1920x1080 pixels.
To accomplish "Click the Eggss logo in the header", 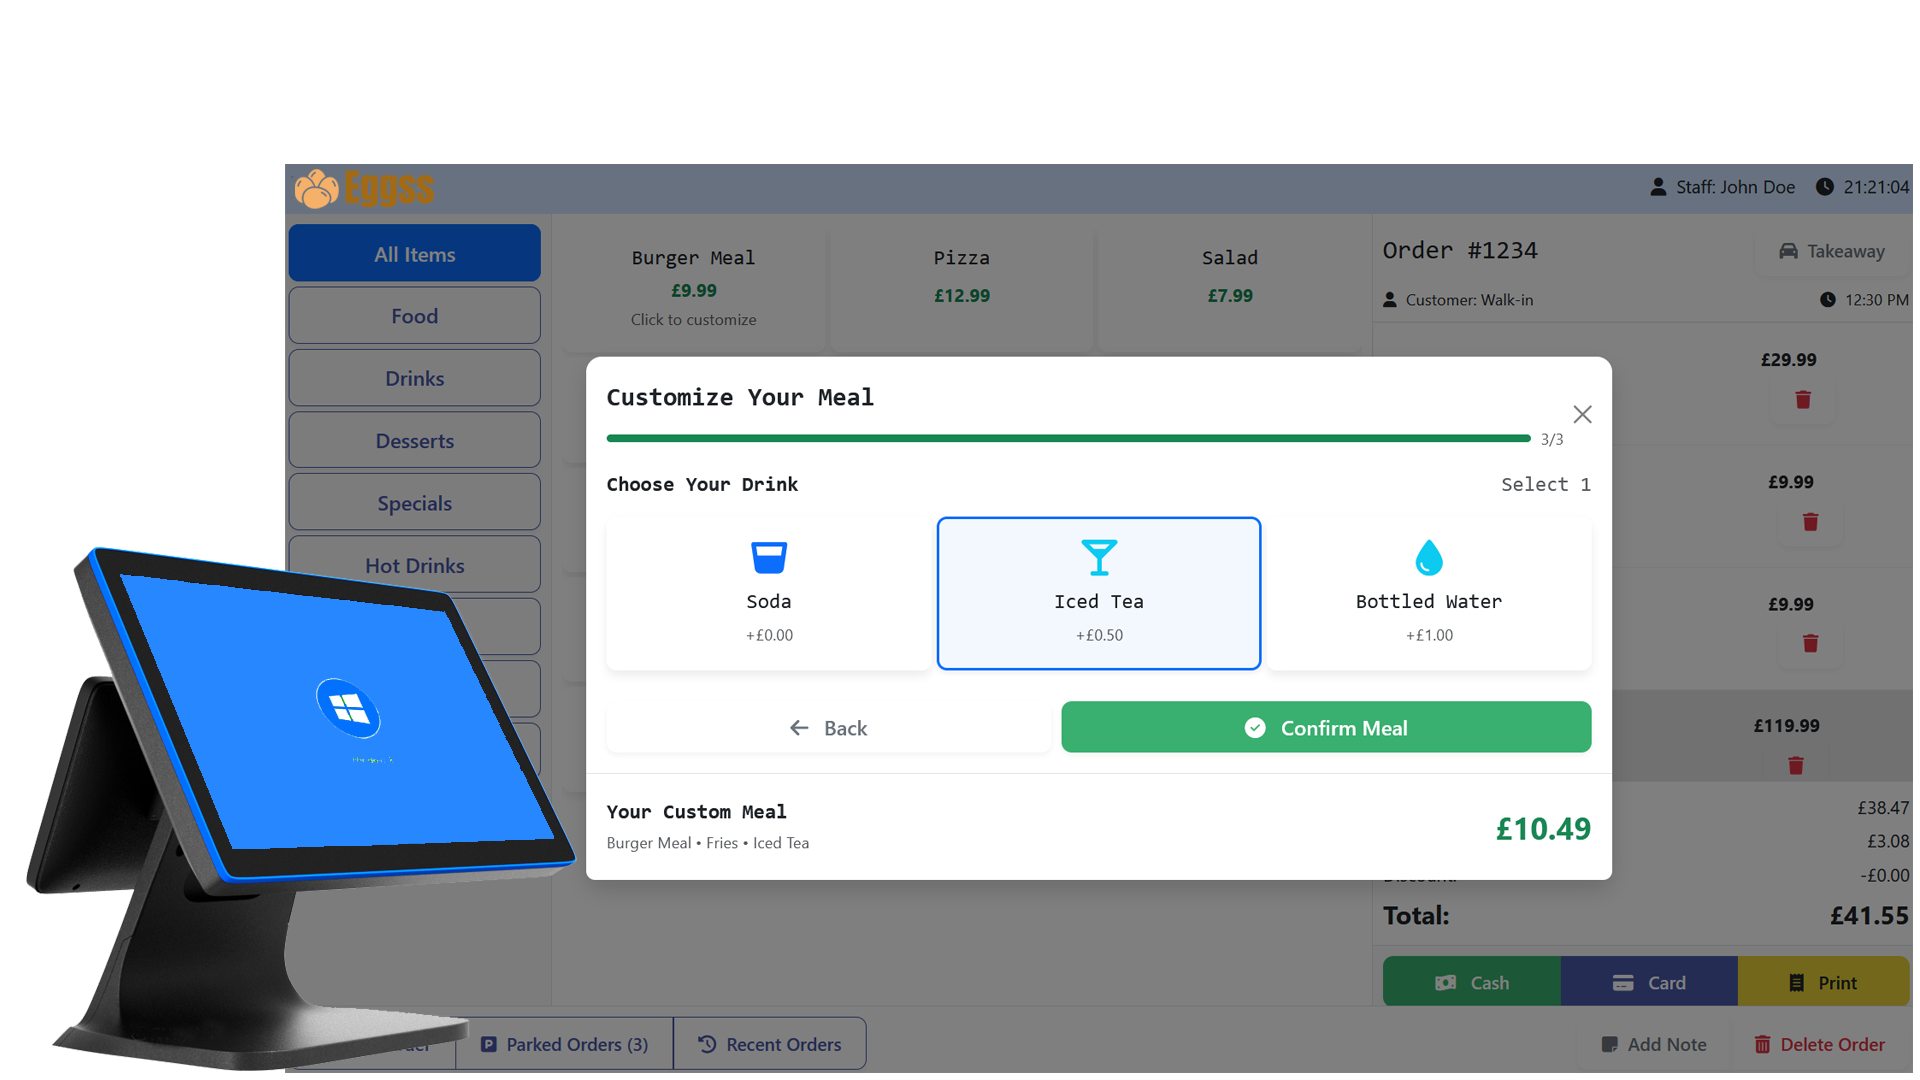I will click(x=363, y=187).
